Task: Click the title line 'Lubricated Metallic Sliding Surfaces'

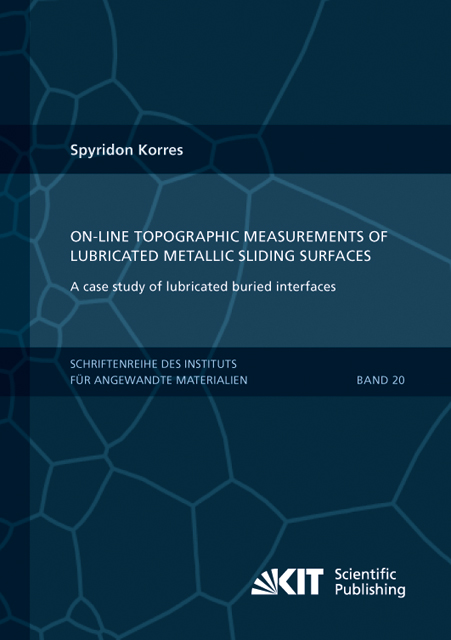Action: pyautogui.click(x=220, y=256)
